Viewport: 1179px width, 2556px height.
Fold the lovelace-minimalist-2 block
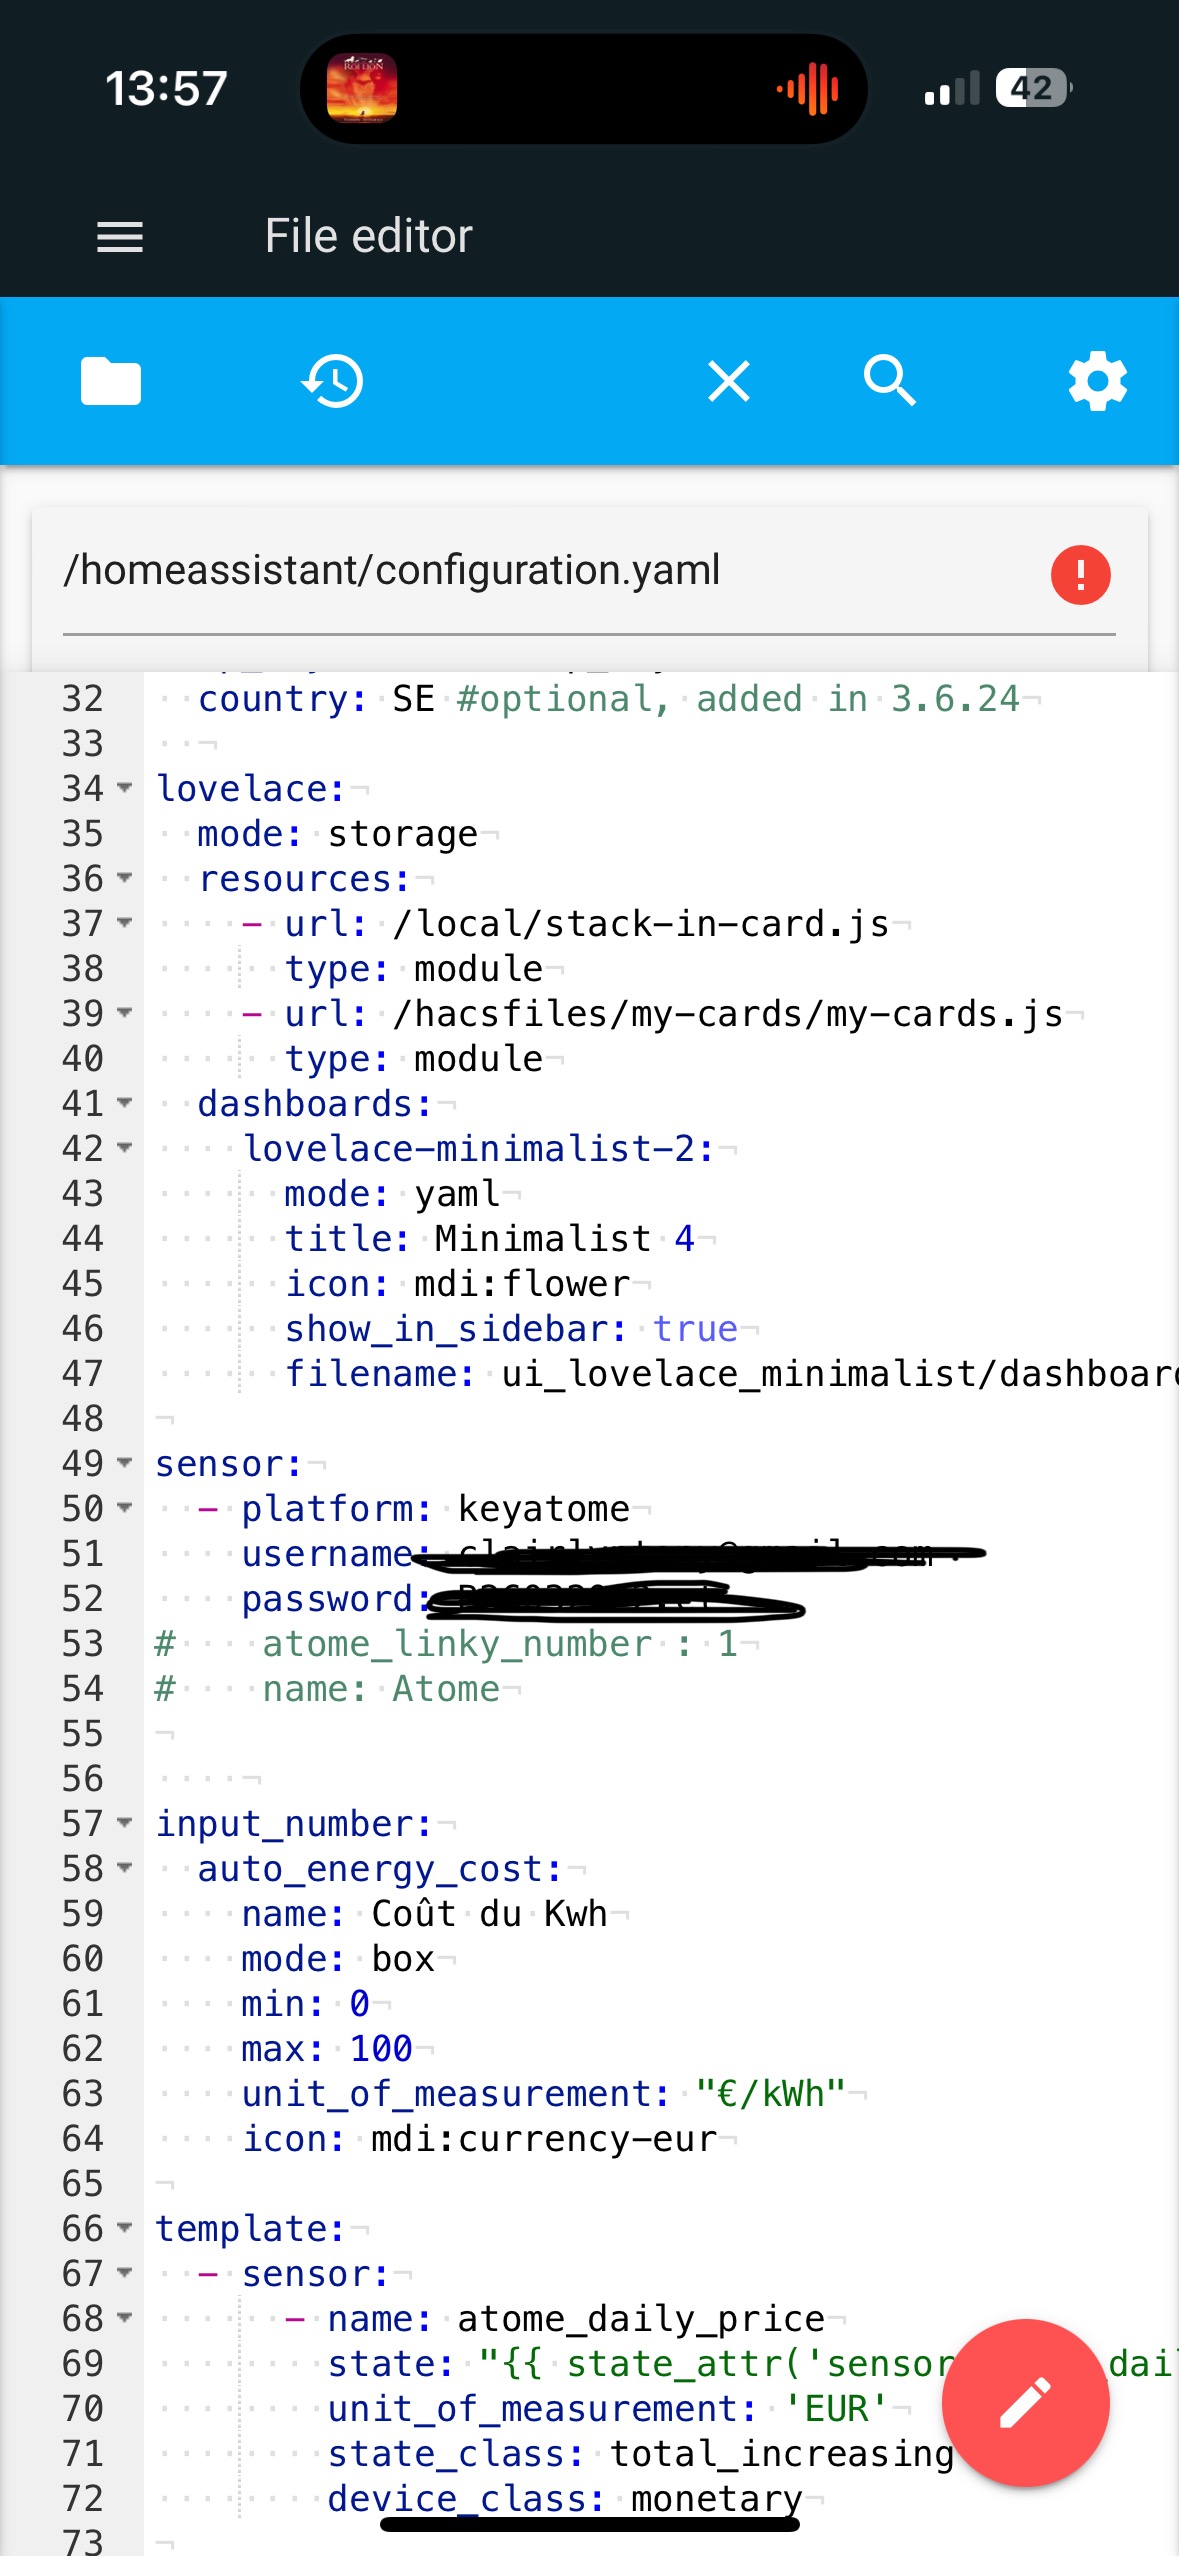coord(125,1148)
